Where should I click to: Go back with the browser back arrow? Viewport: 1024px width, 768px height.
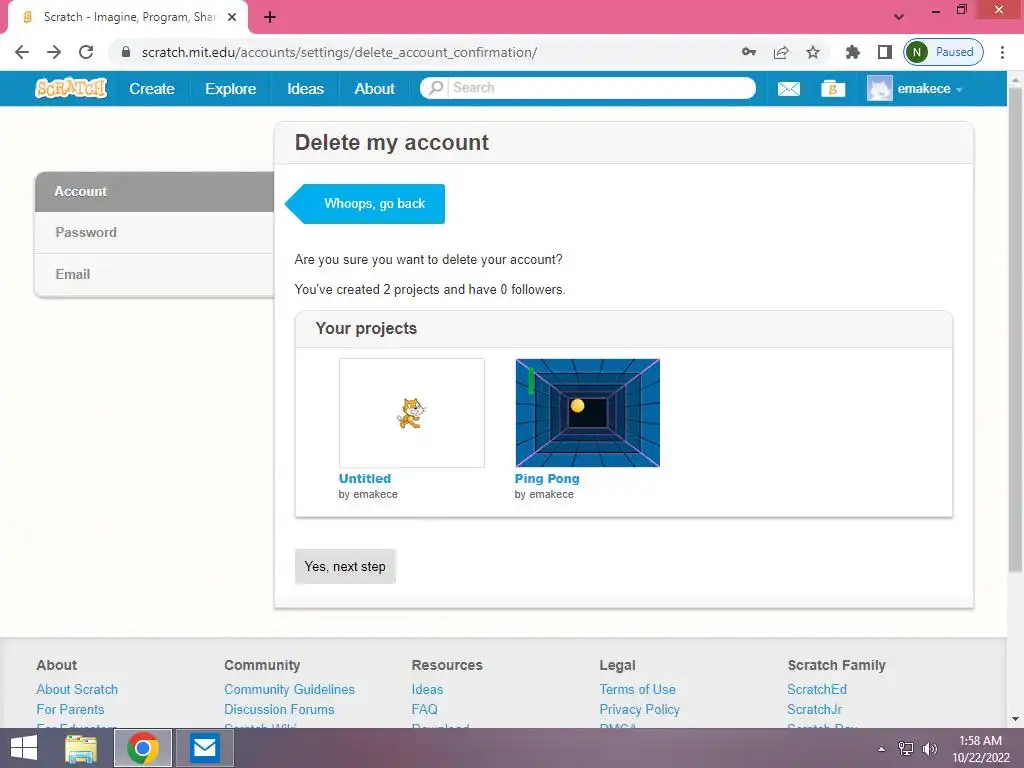tap(22, 52)
